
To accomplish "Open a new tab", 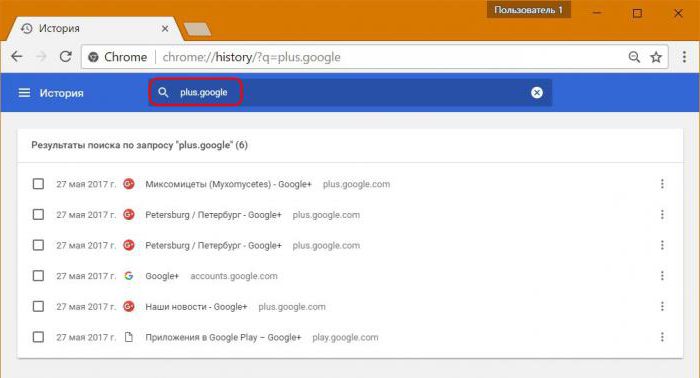I will (x=197, y=29).
